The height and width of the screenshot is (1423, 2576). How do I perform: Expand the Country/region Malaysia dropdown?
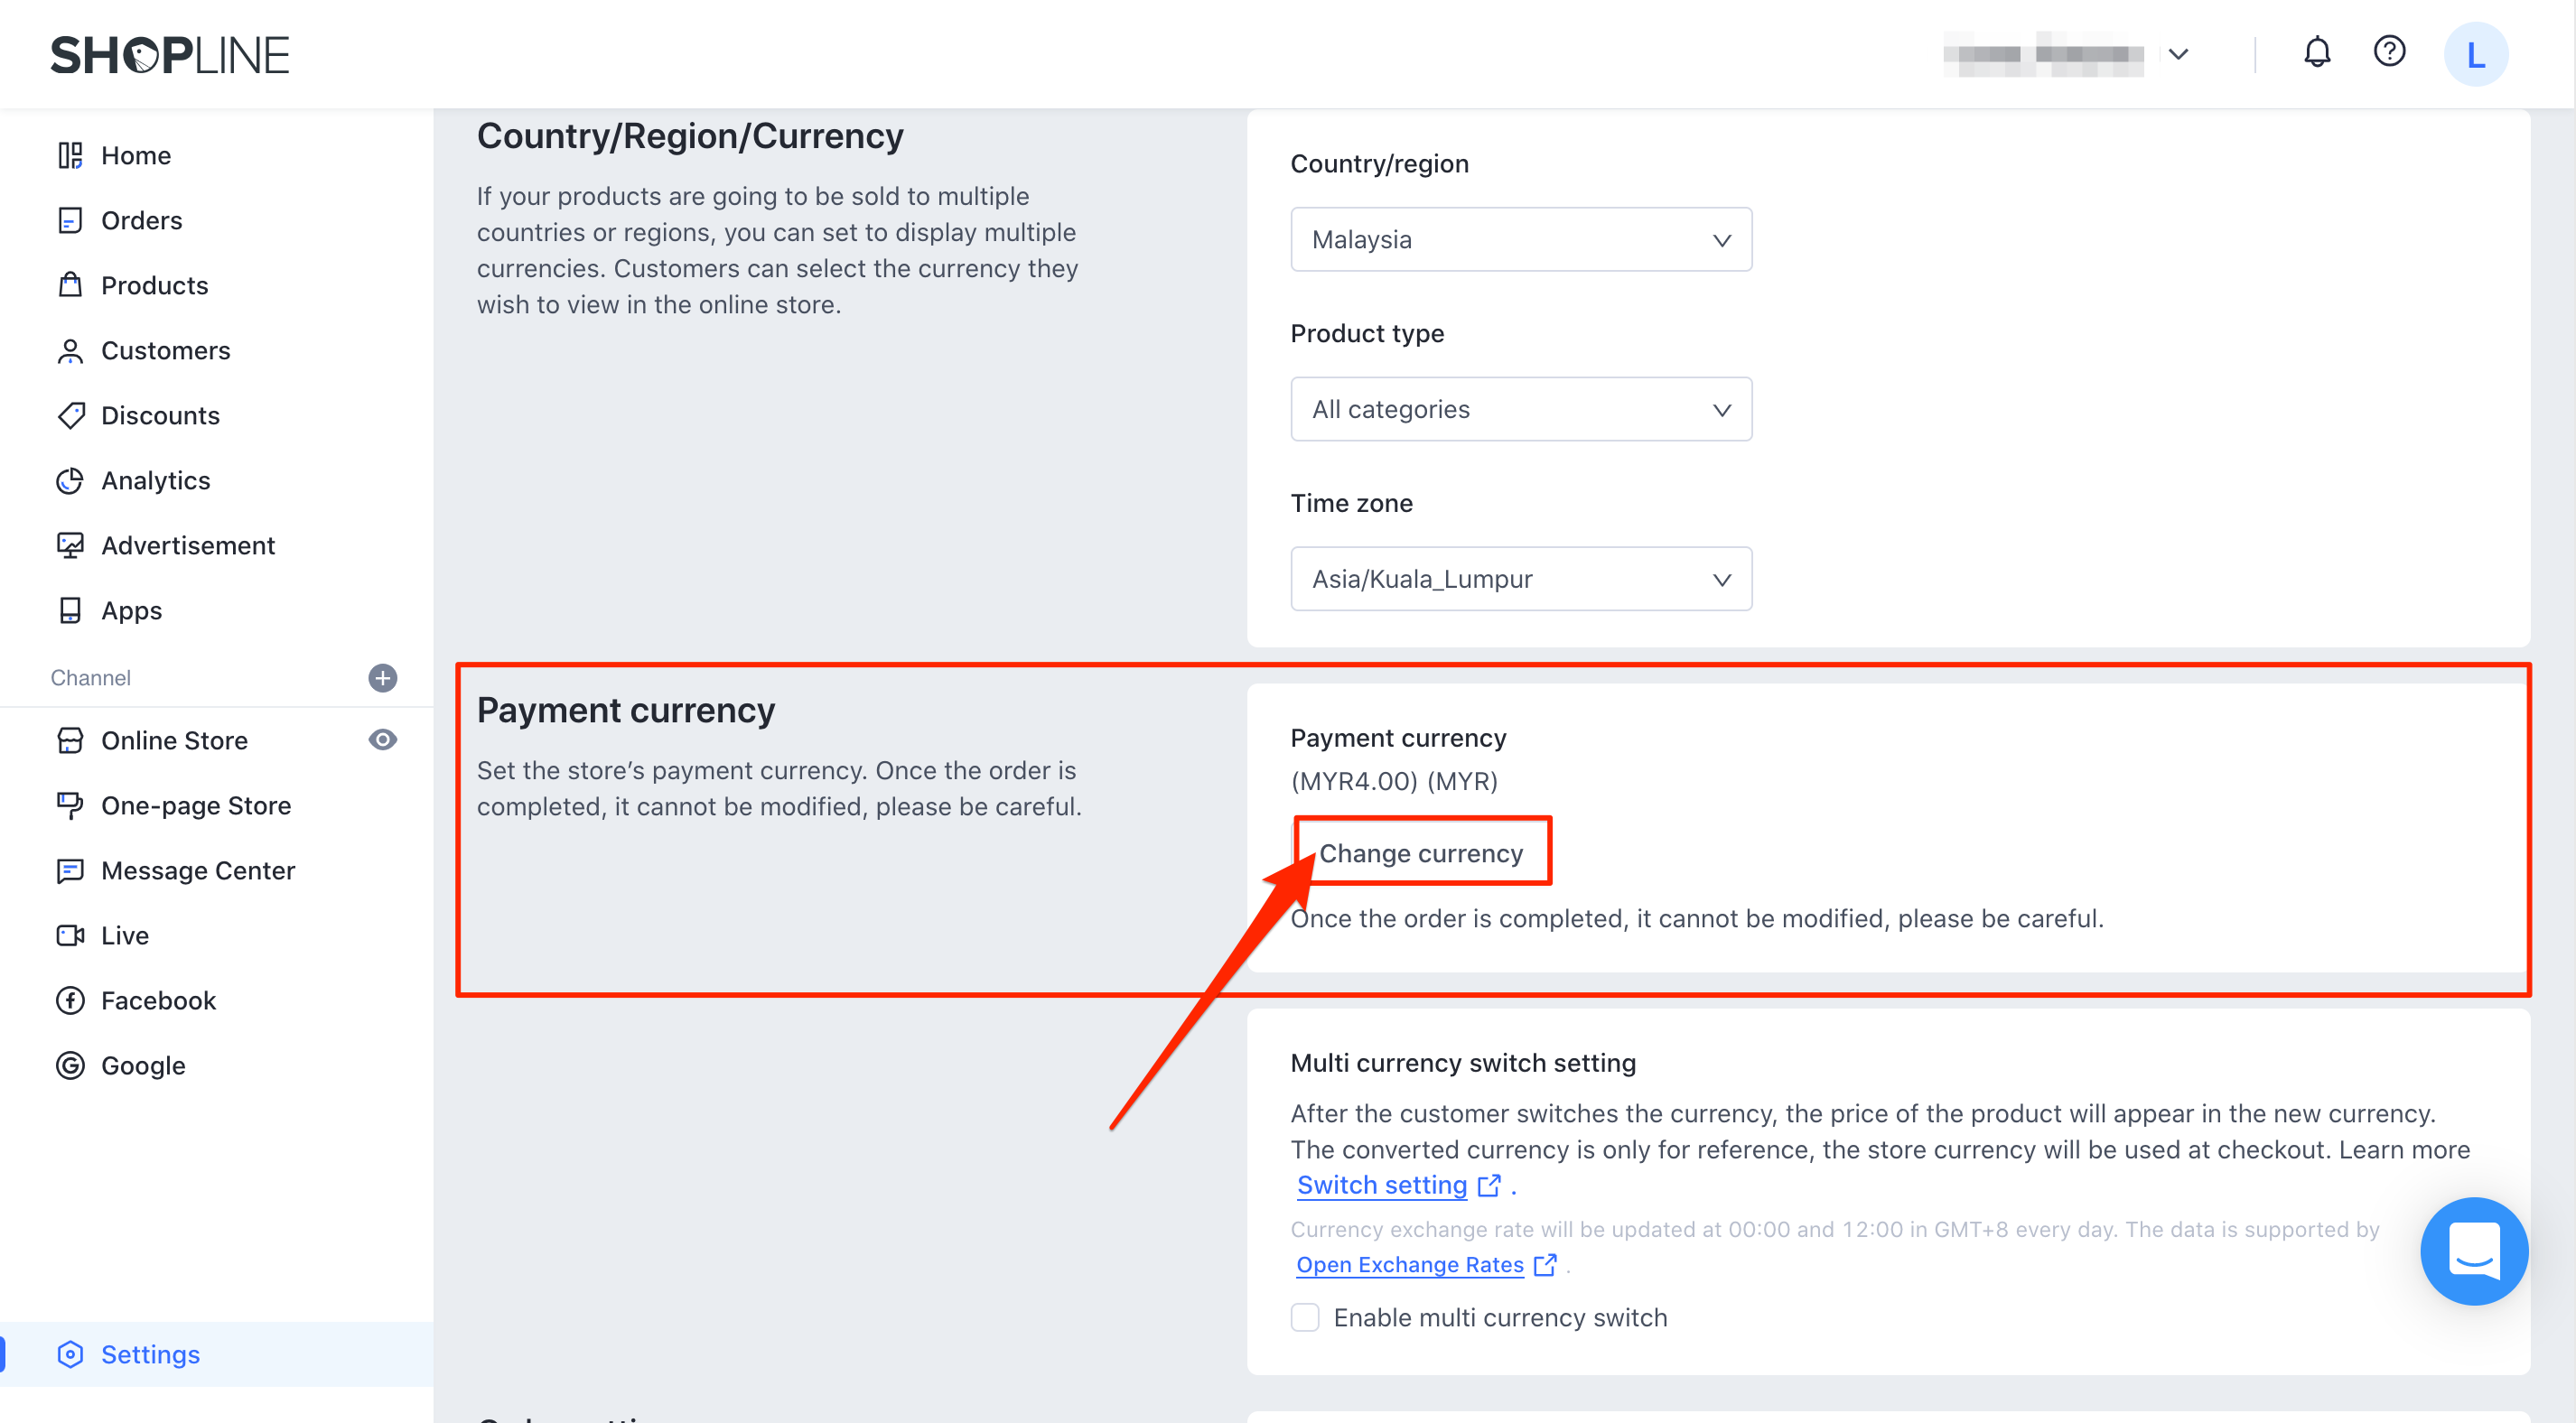coord(1520,240)
